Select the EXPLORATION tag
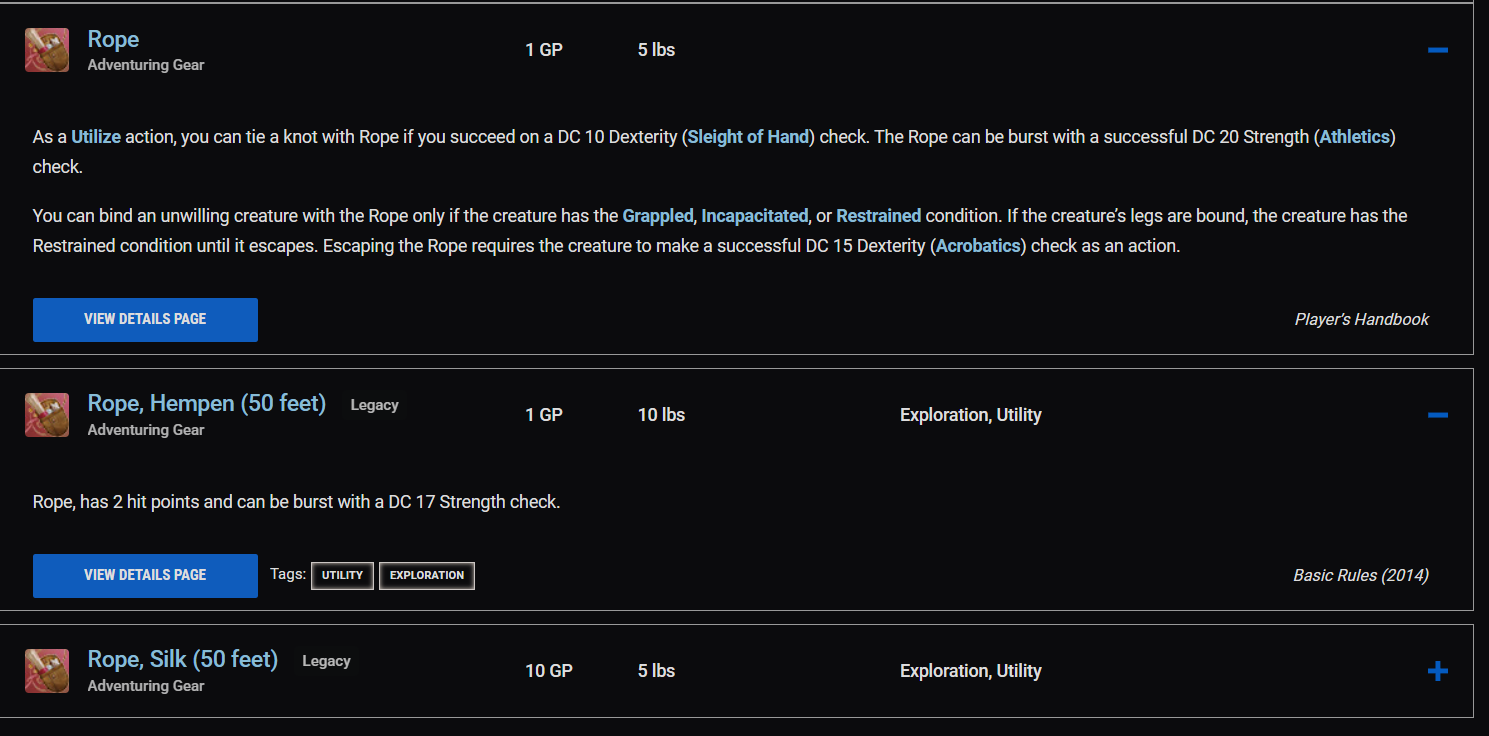 [427, 576]
